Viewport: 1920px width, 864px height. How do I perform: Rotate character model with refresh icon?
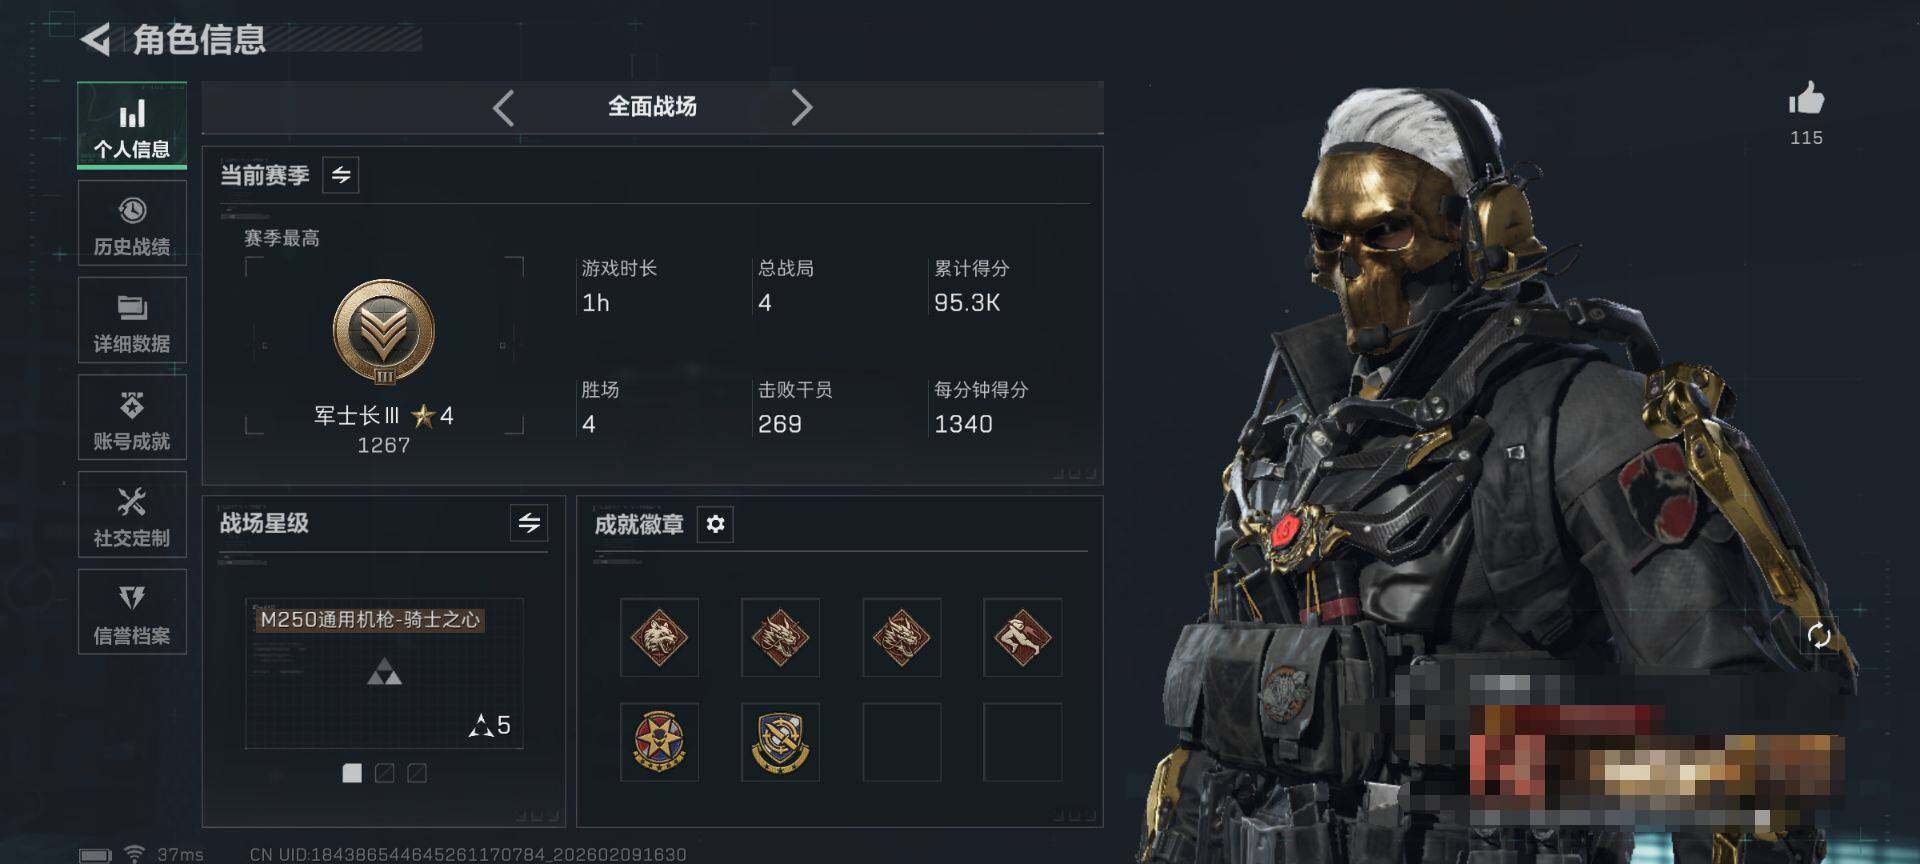tap(1819, 635)
